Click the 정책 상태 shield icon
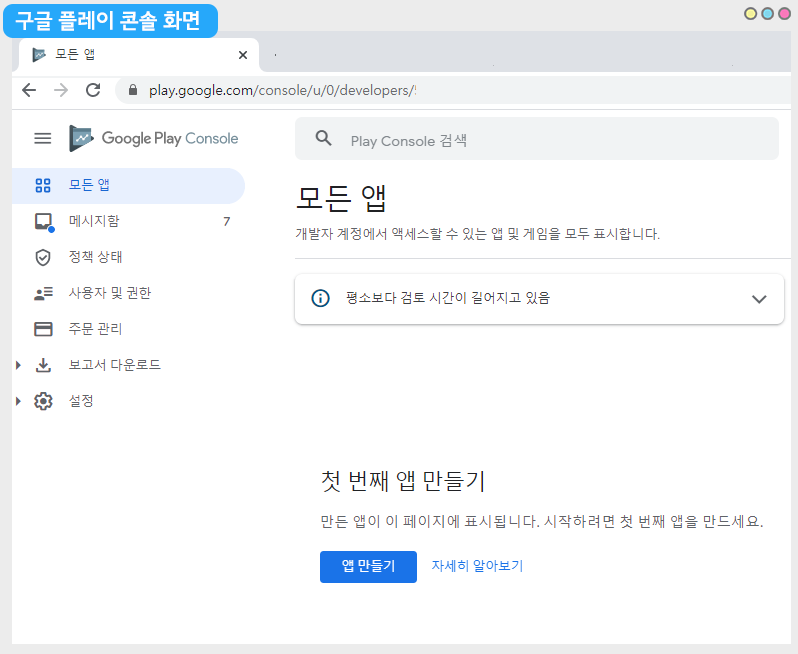The height and width of the screenshot is (654, 798). click(x=43, y=257)
